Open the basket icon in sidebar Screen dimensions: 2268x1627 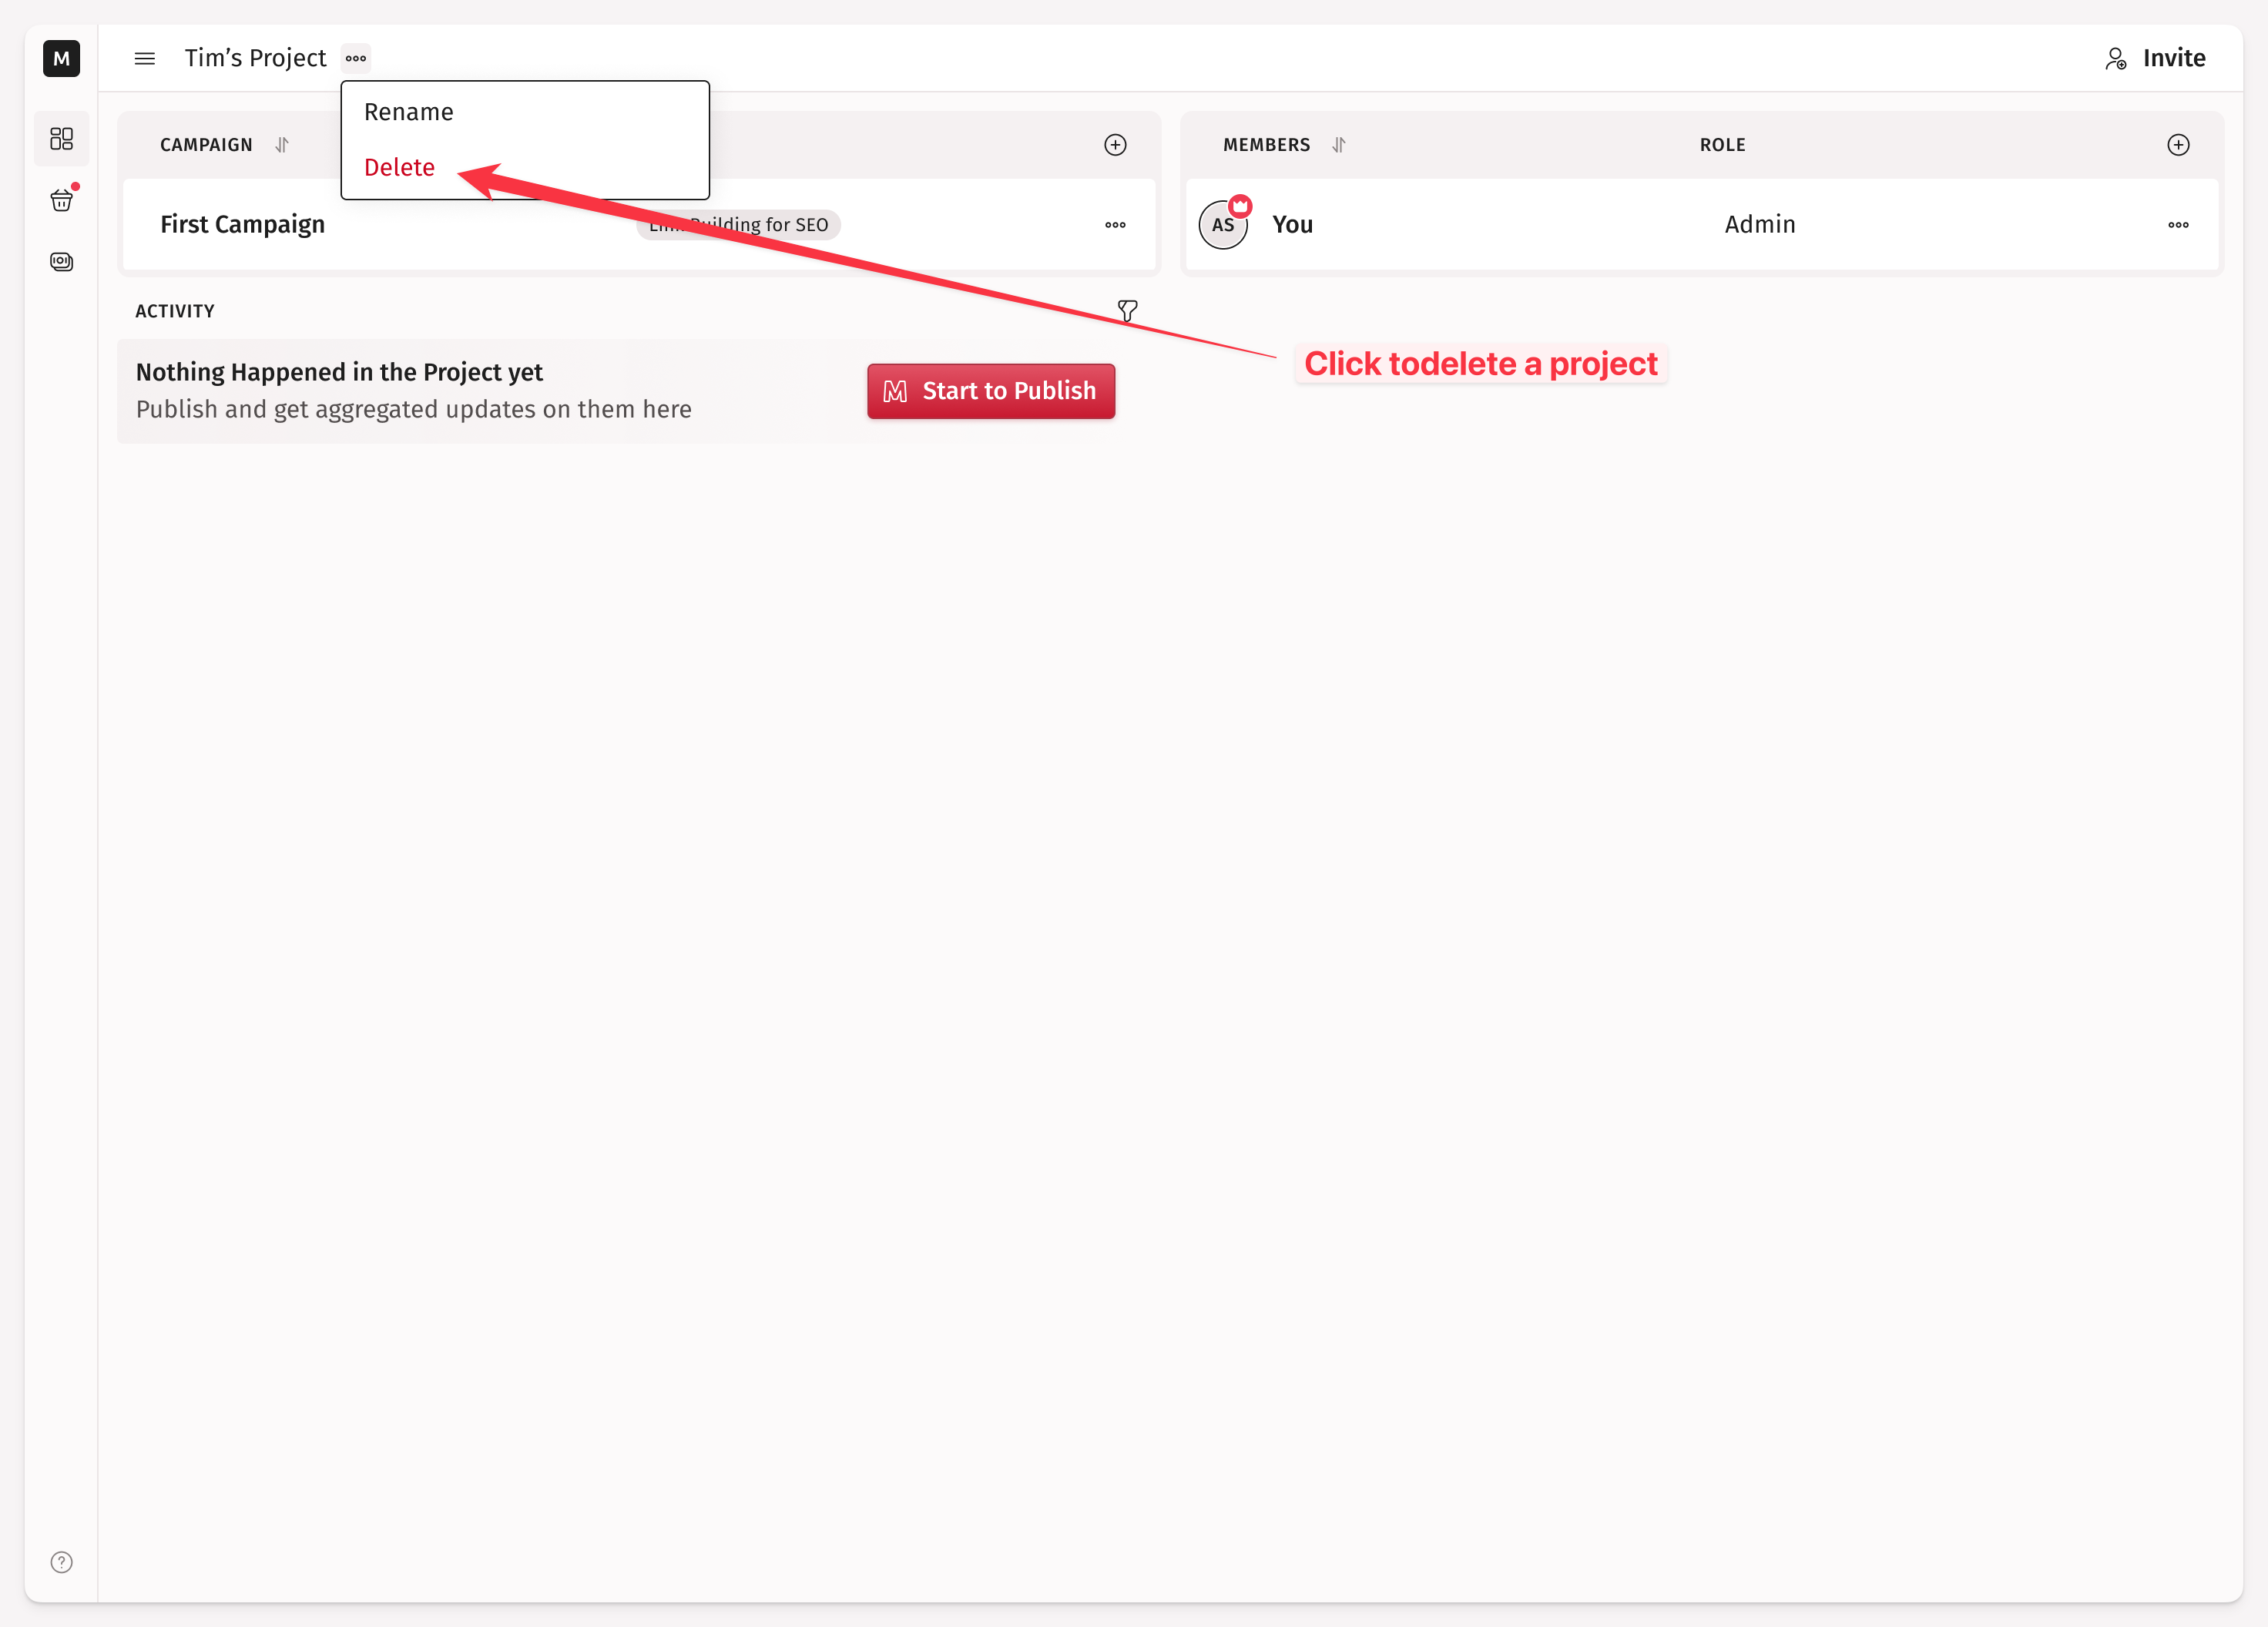click(61, 201)
